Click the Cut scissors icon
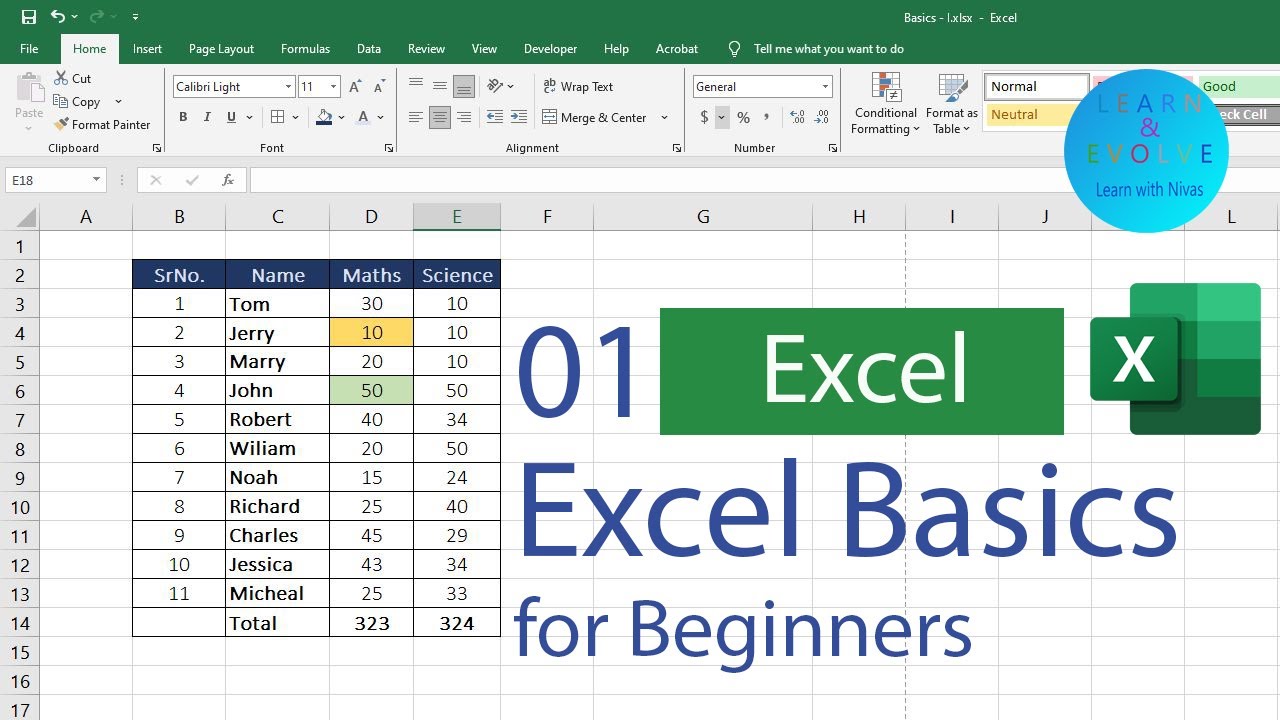The image size is (1280, 720). point(61,78)
